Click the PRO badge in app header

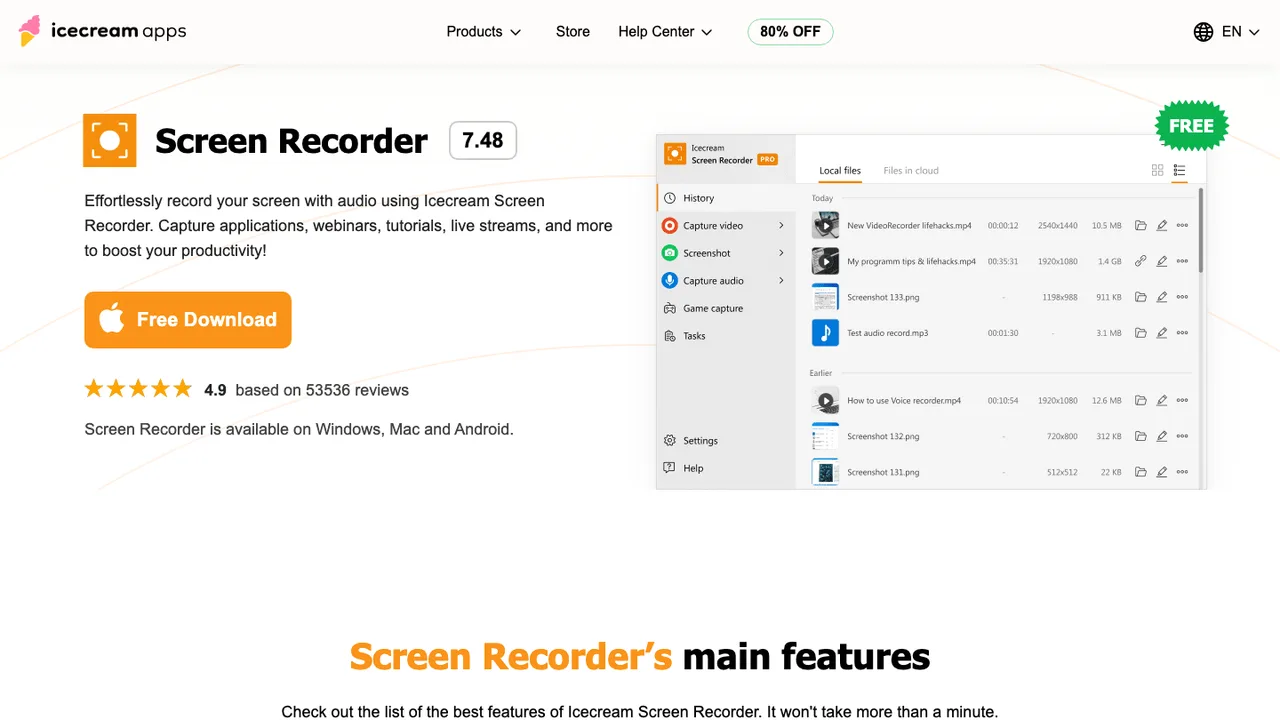(767, 159)
